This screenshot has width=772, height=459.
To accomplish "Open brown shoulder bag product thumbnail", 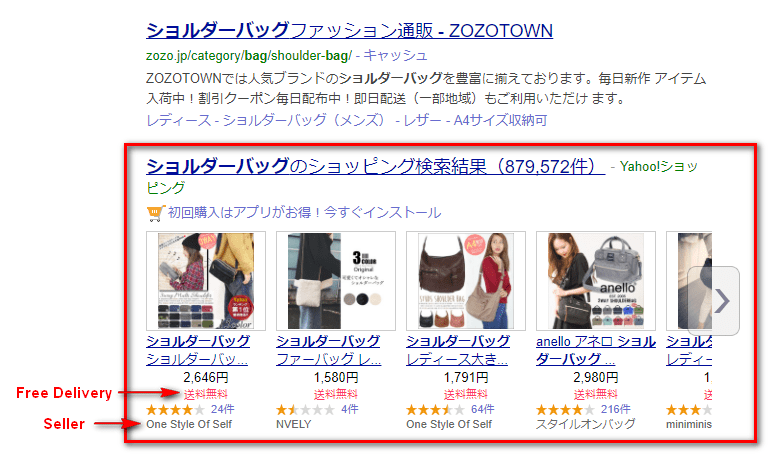I will [466, 281].
